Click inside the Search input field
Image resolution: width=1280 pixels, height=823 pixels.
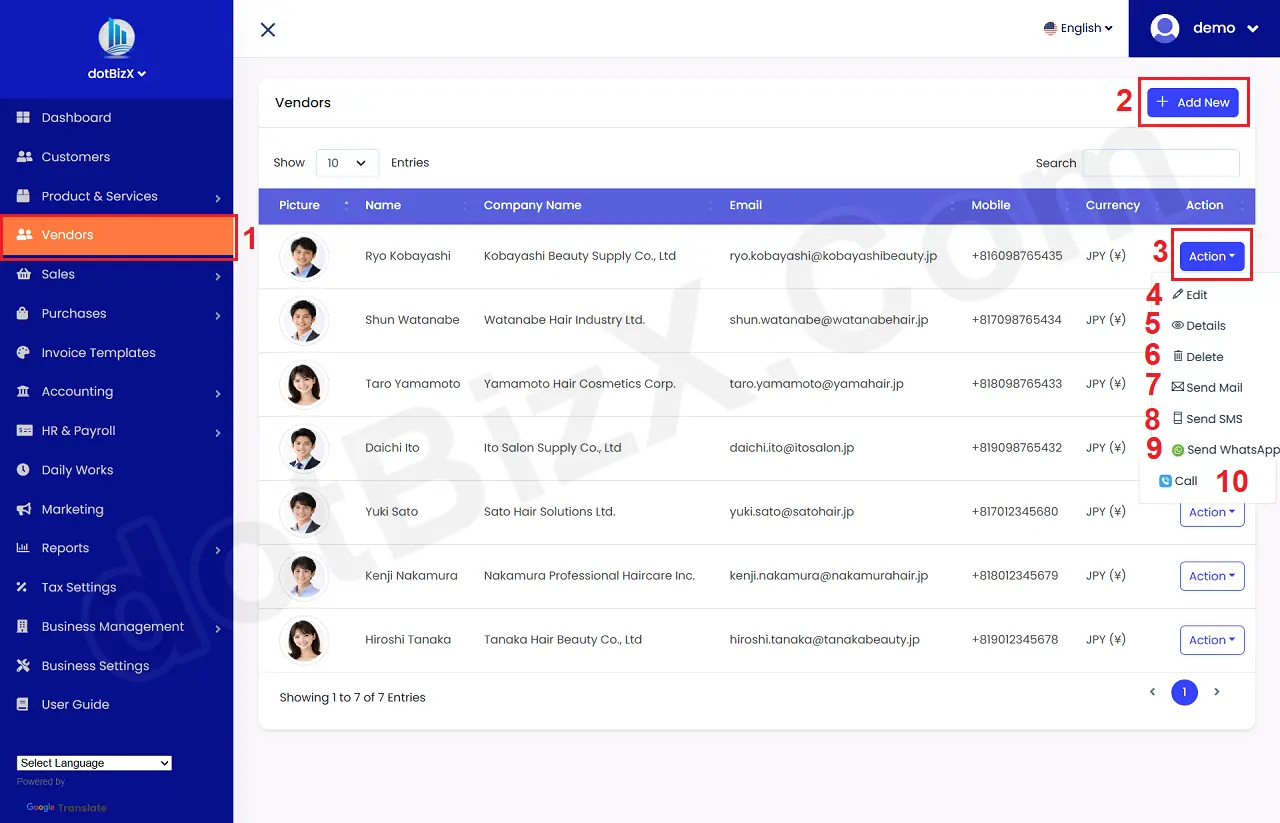1161,163
